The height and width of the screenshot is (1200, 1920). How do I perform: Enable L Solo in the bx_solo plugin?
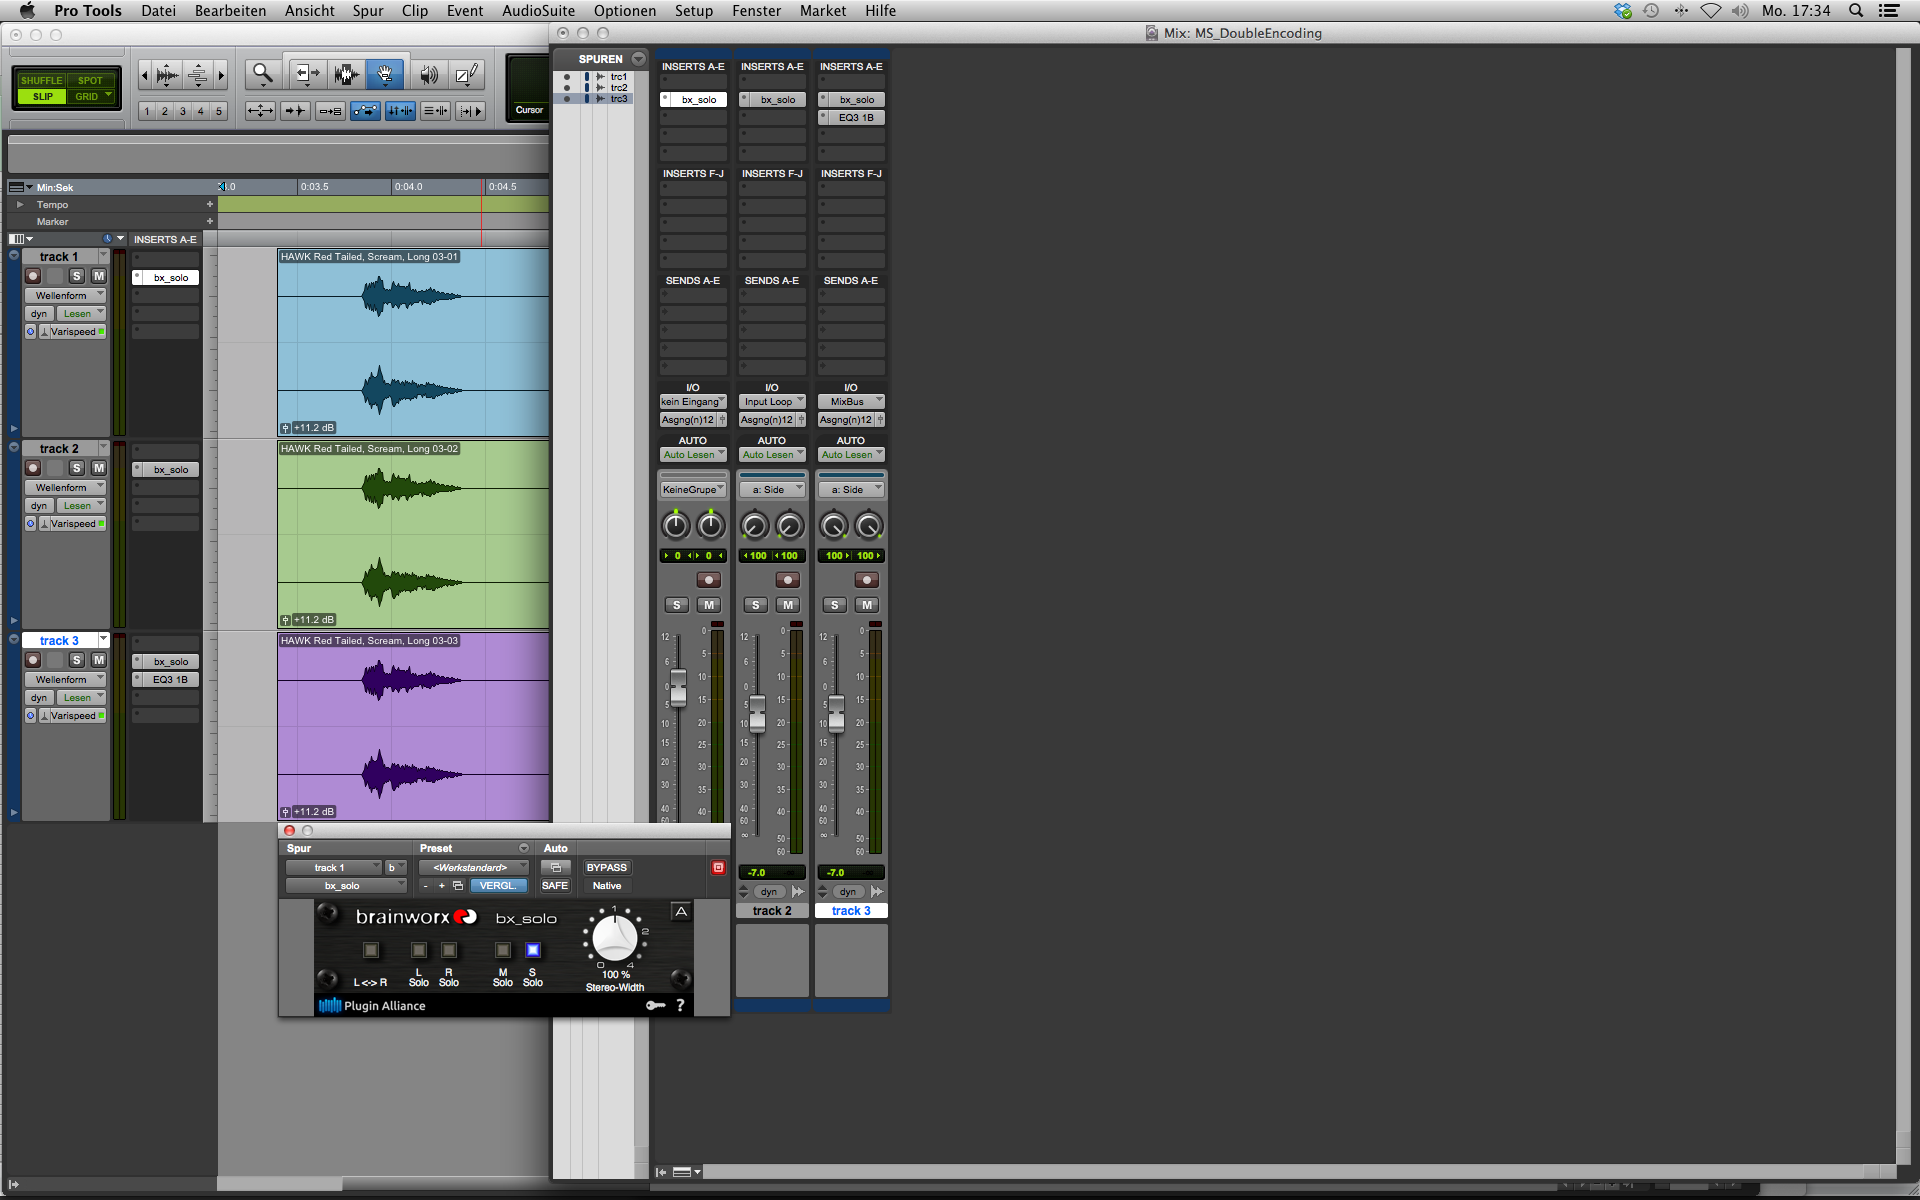[x=419, y=950]
